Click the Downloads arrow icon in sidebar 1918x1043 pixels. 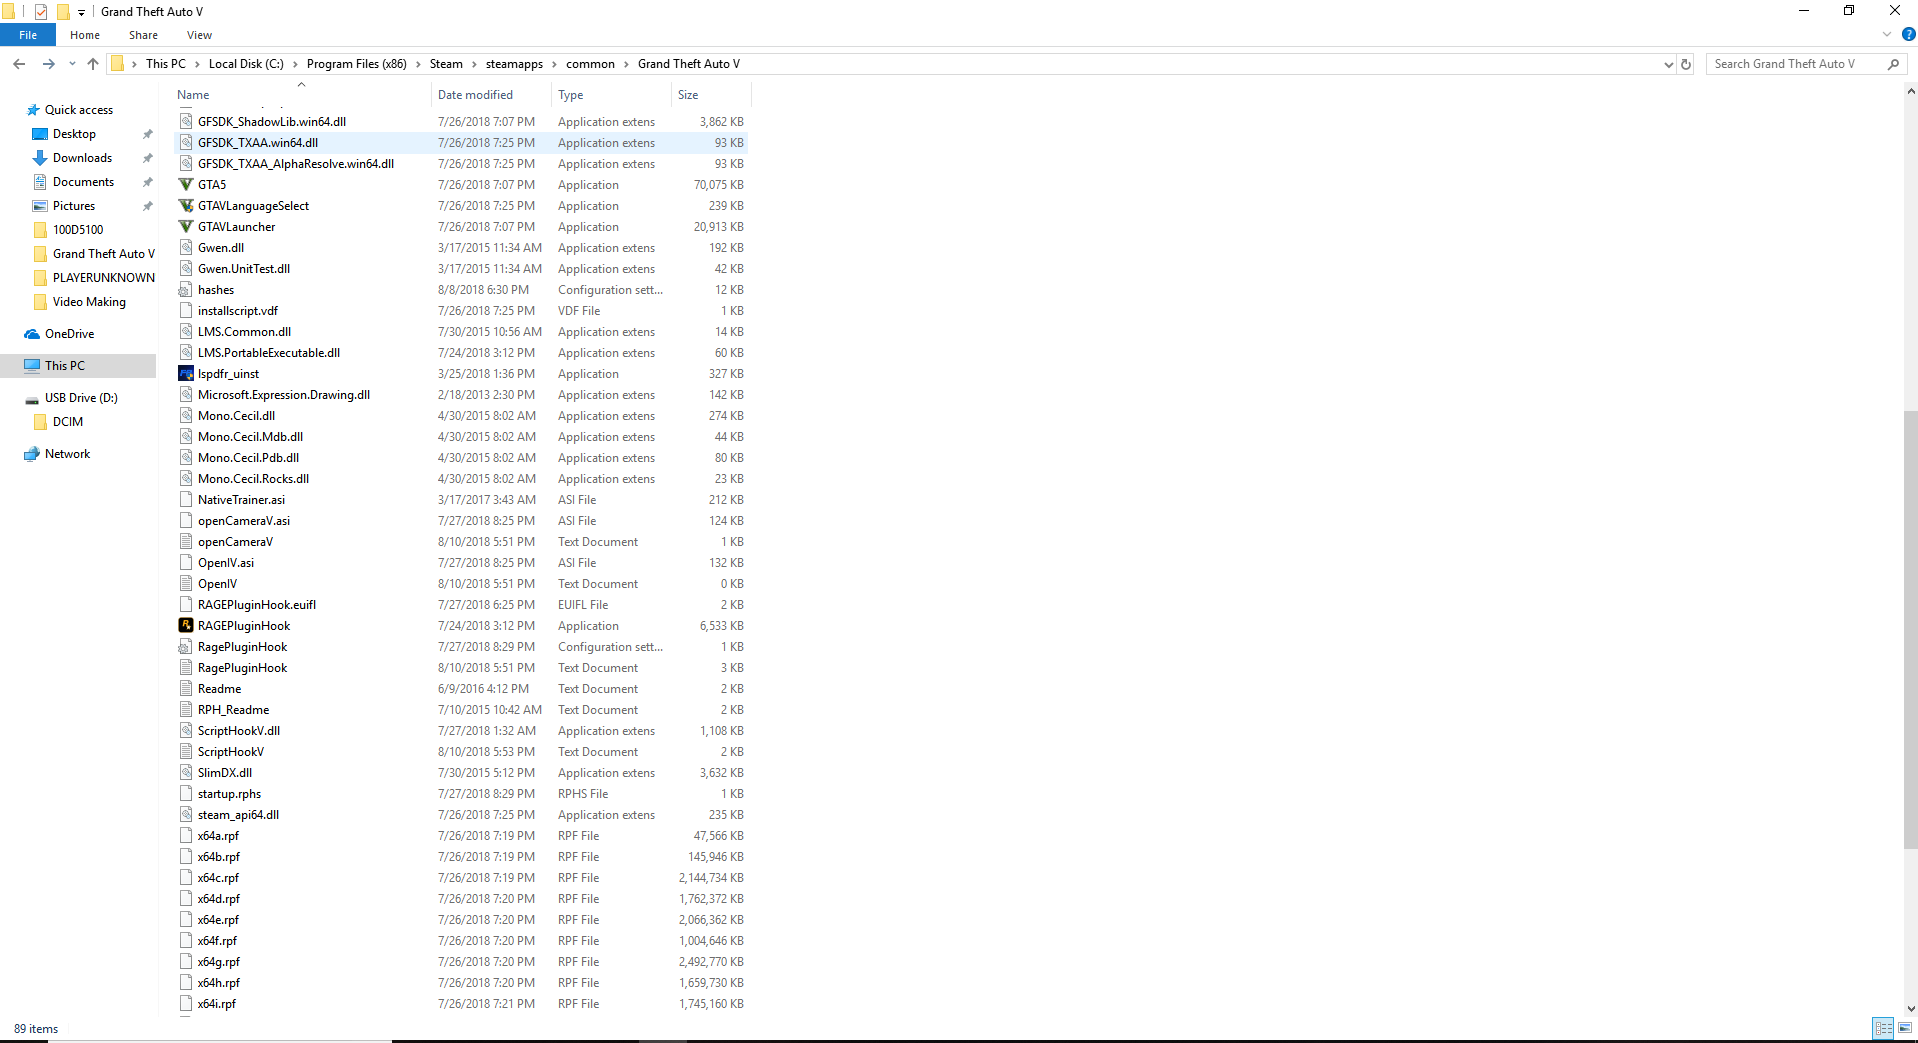pyautogui.click(x=40, y=158)
